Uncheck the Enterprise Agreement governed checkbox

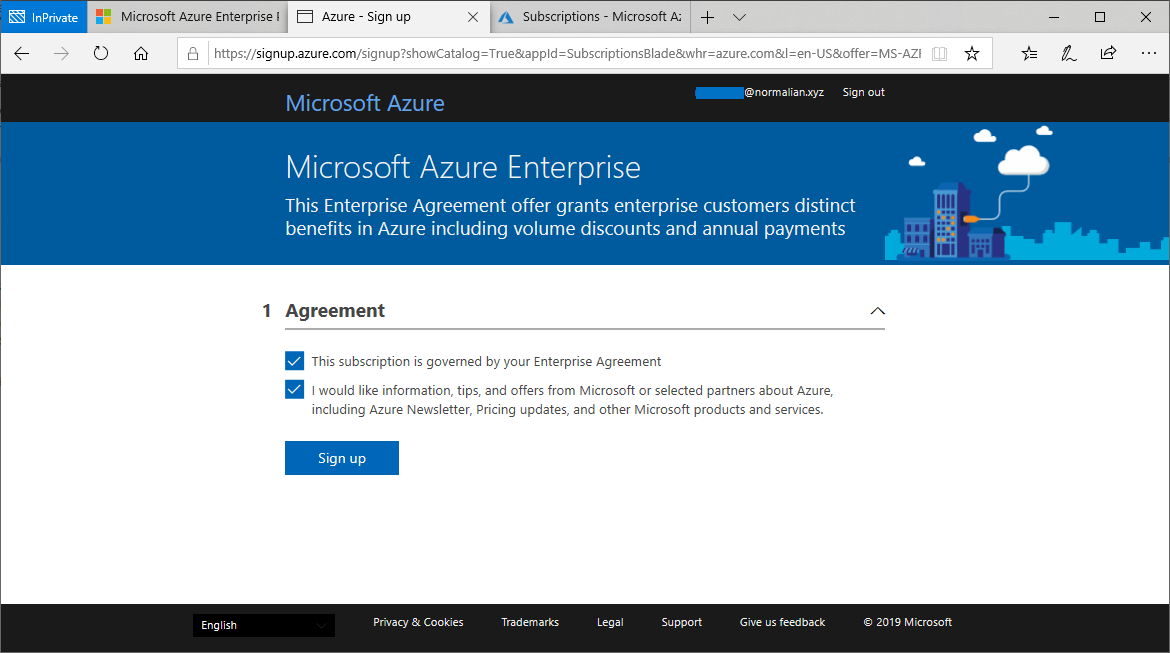pyautogui.click(x=294, y=361)
